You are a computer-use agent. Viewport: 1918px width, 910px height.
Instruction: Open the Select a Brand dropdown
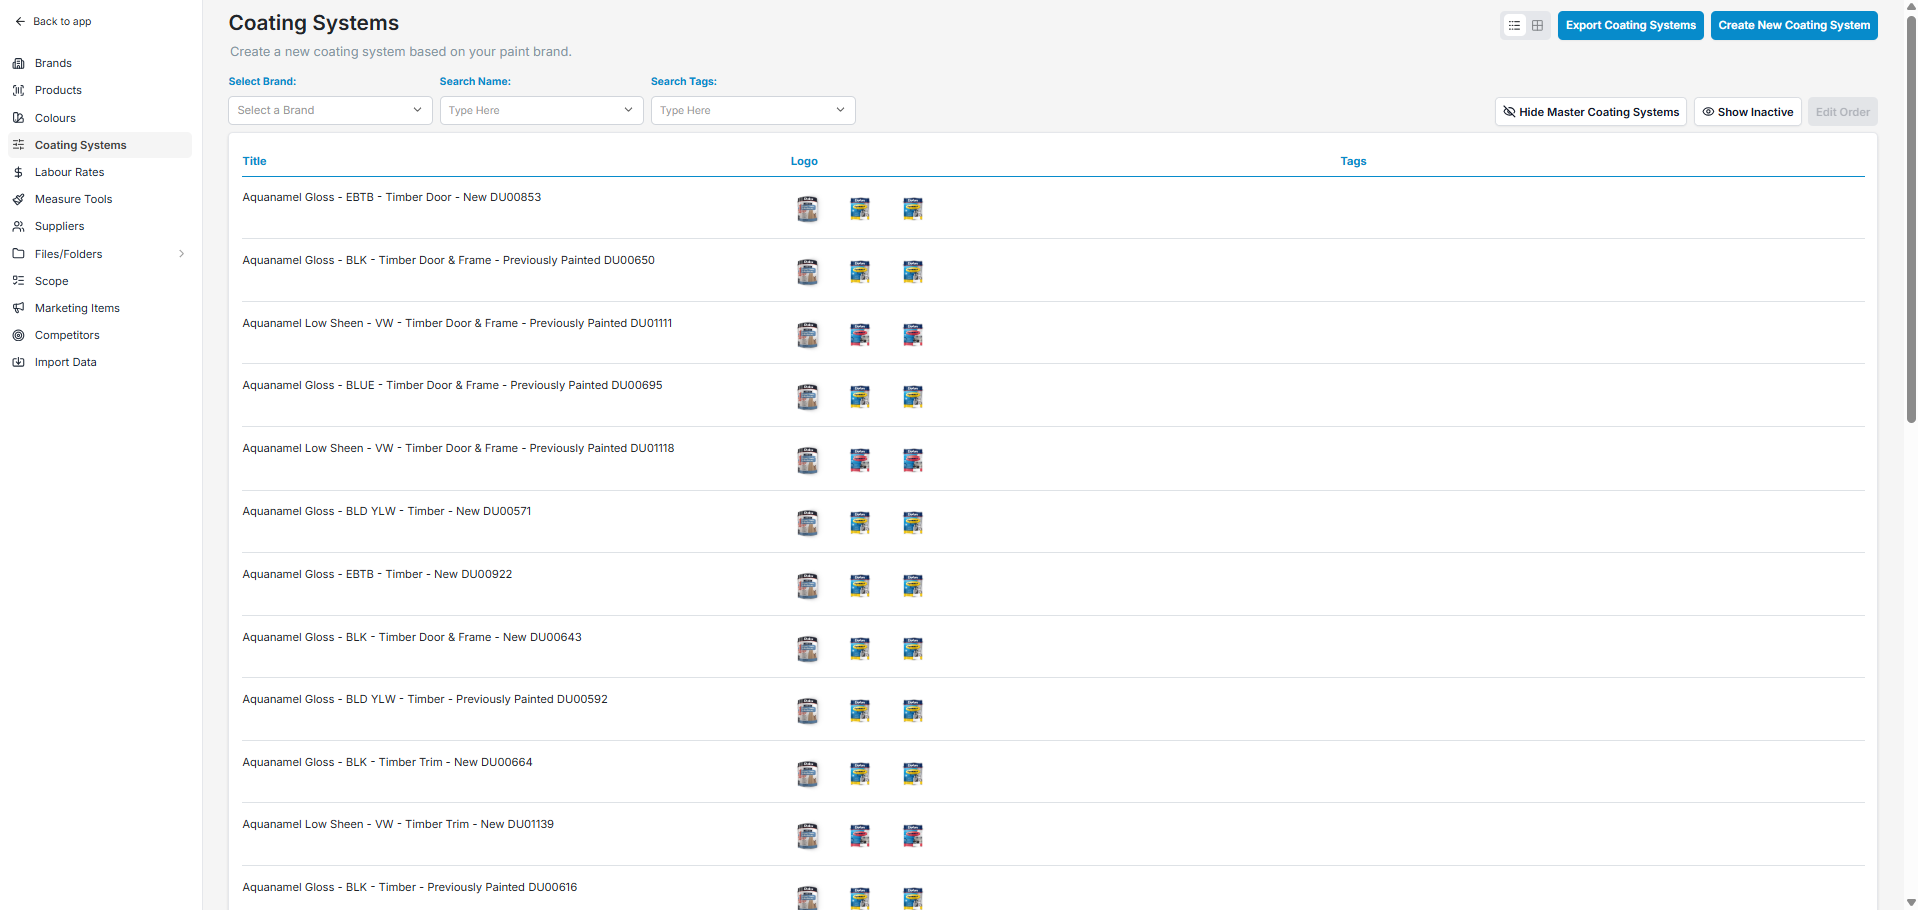coord(330,110)
